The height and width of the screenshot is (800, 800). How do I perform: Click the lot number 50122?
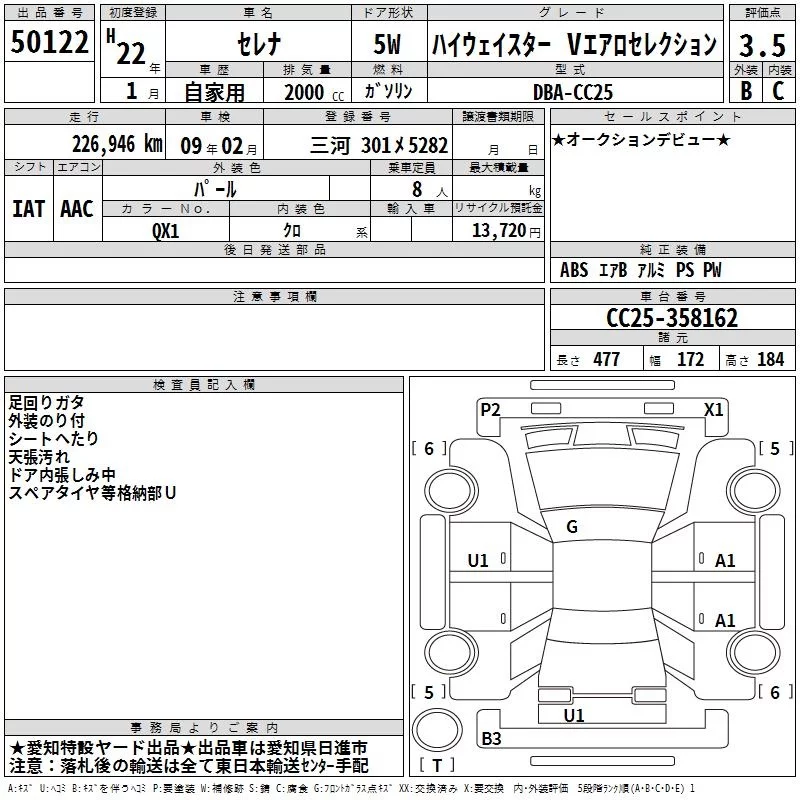(x=49, y=42)
